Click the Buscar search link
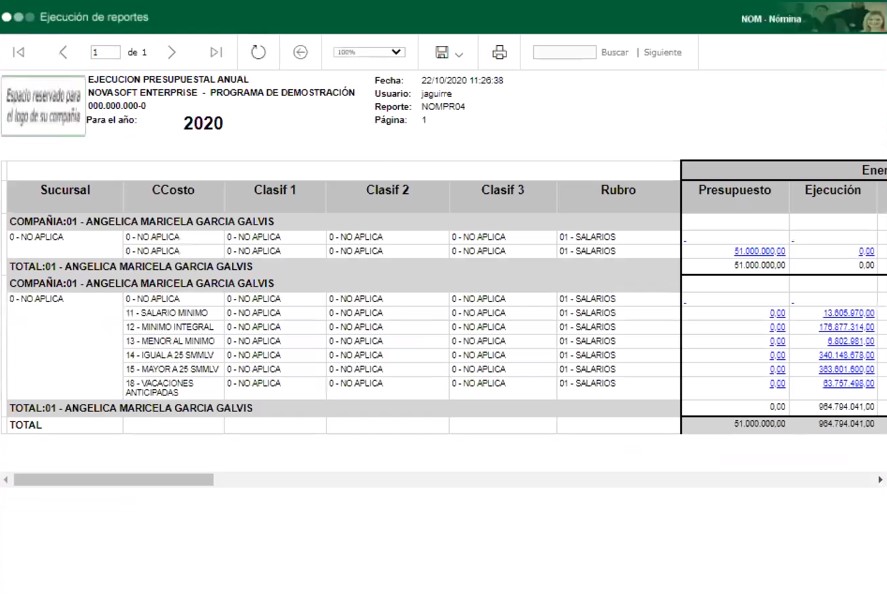This screenshot has width=887, height=598. point(614,52)
